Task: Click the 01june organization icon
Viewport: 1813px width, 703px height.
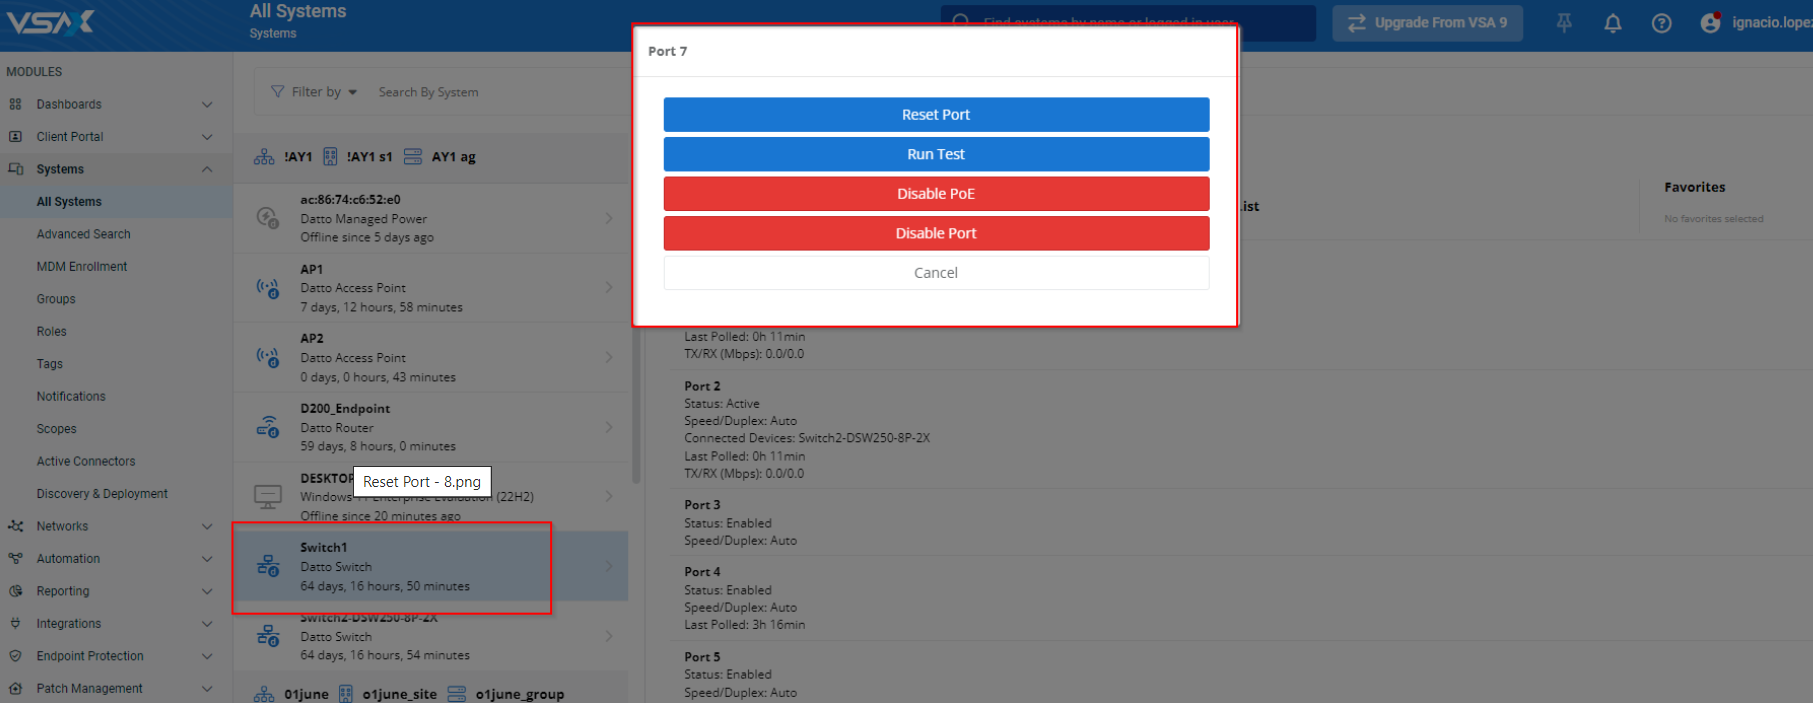Action: (264, 694)
